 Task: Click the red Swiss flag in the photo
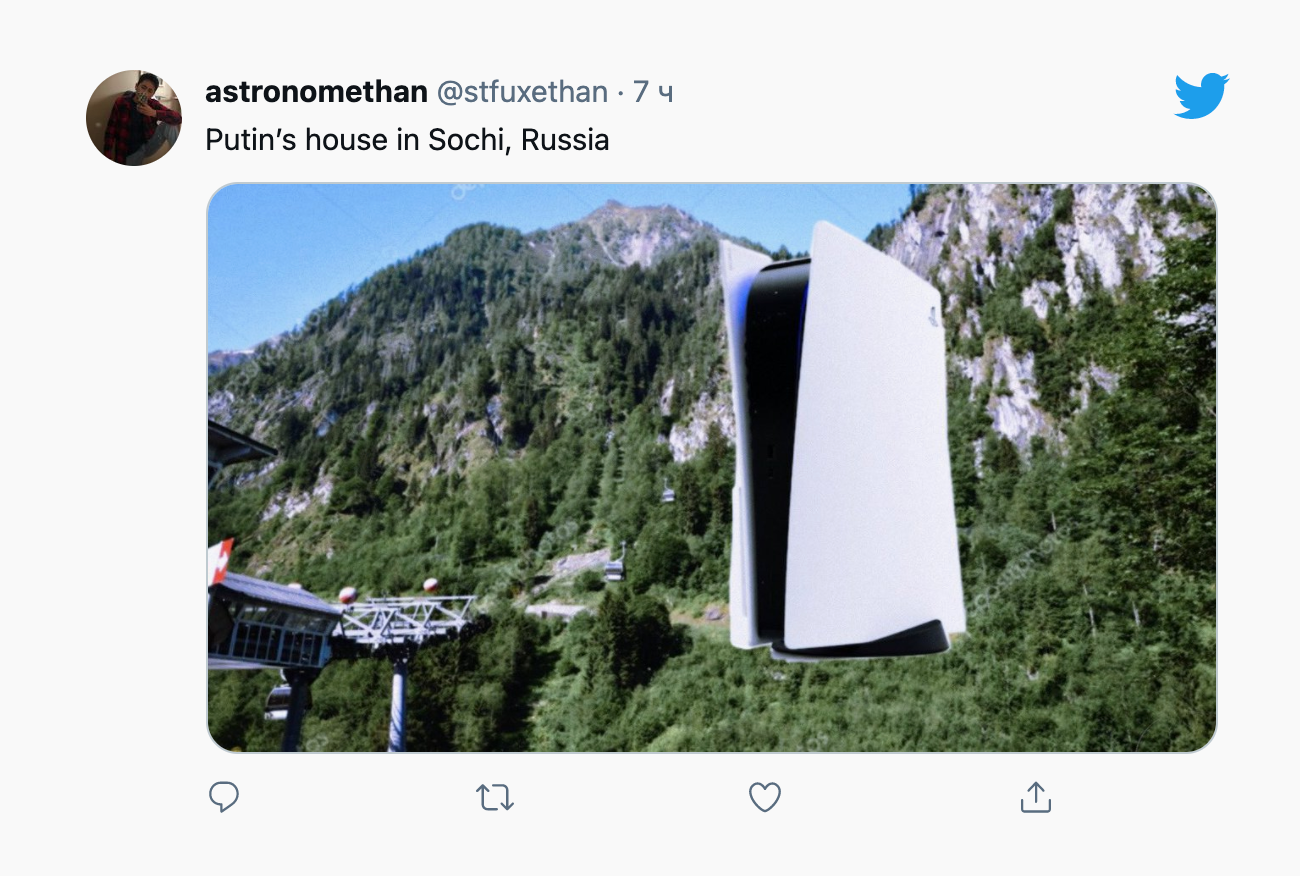221,560
